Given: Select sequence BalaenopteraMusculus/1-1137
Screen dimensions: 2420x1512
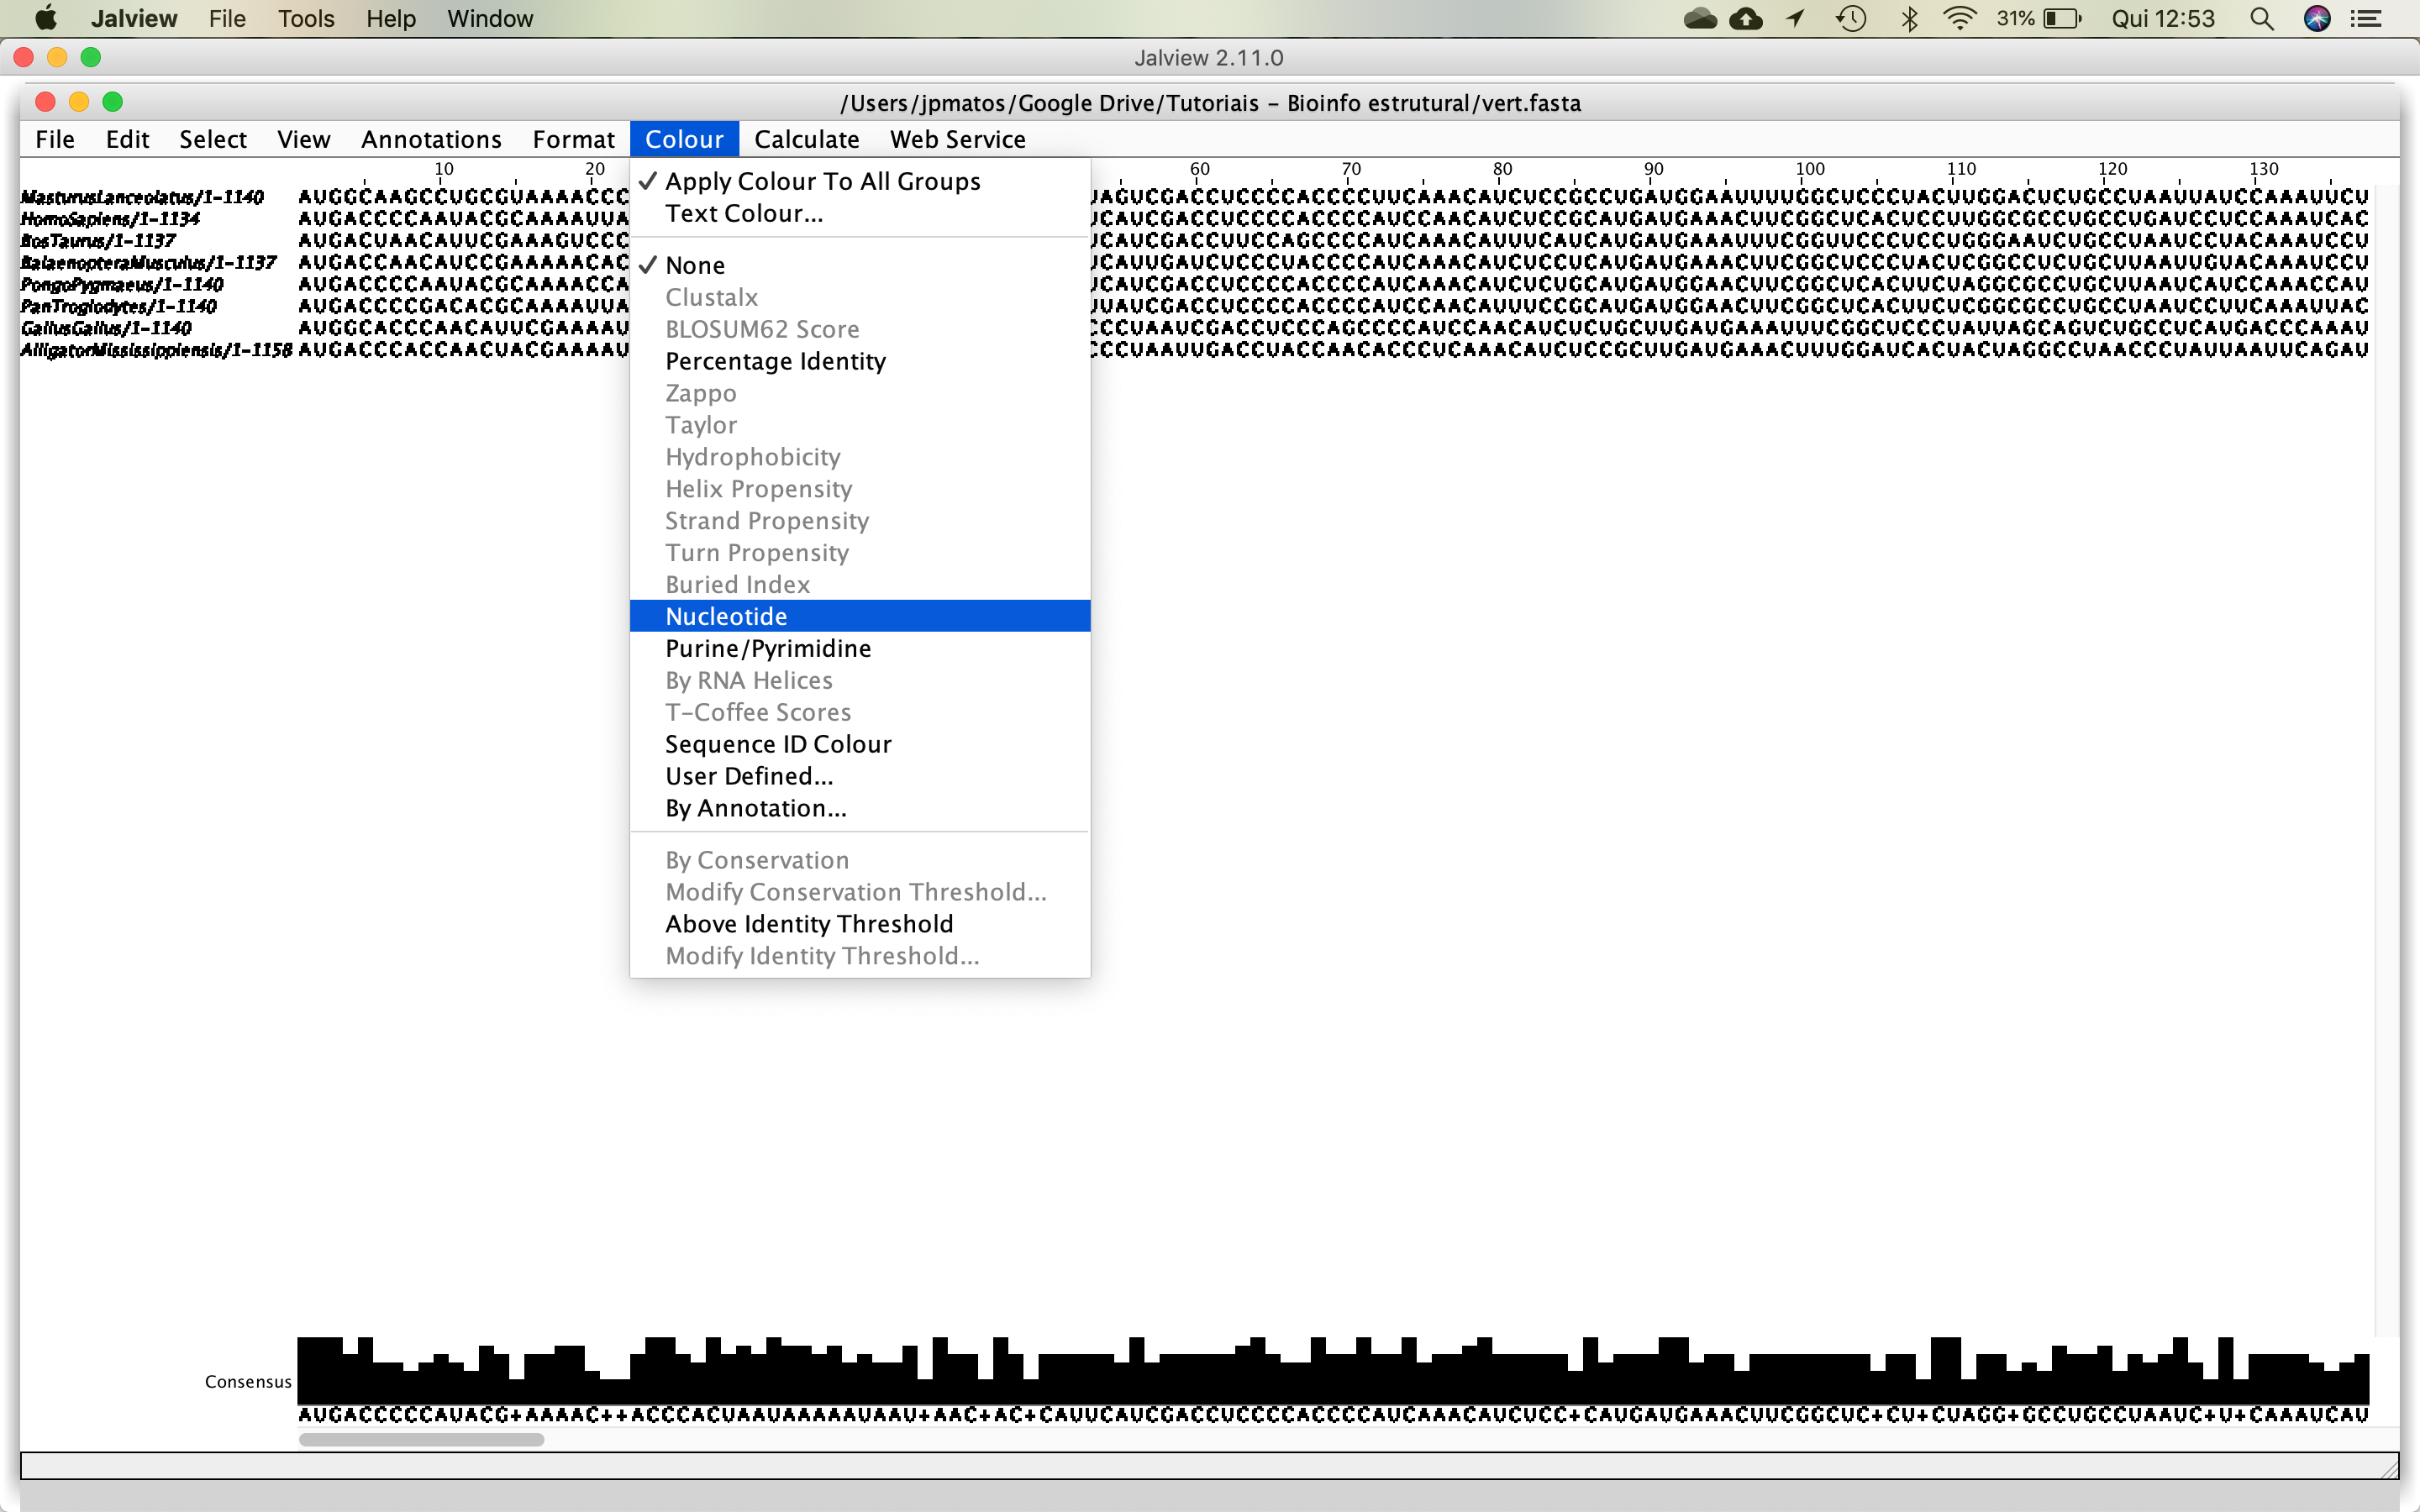Looking at the screenshot, I should pyautogui.click(x=148, y=263).
